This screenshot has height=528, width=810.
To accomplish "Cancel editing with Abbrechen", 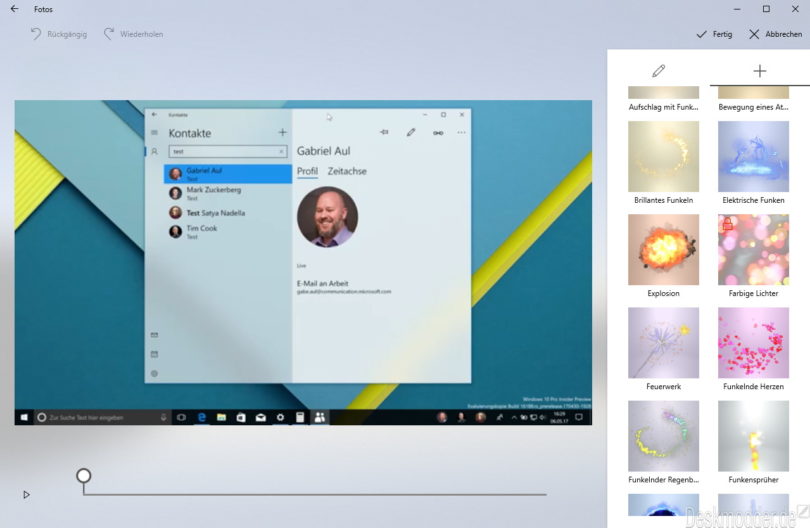I will (775, 34).
